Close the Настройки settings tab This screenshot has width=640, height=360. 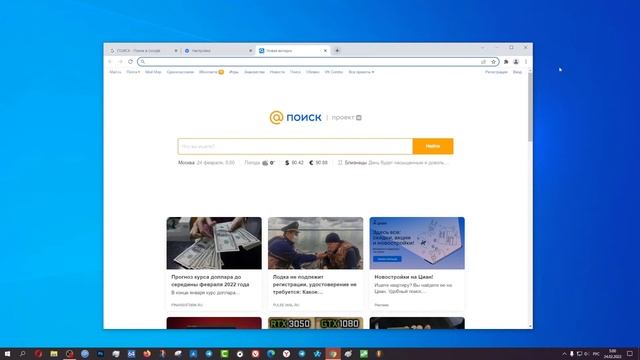251,51
